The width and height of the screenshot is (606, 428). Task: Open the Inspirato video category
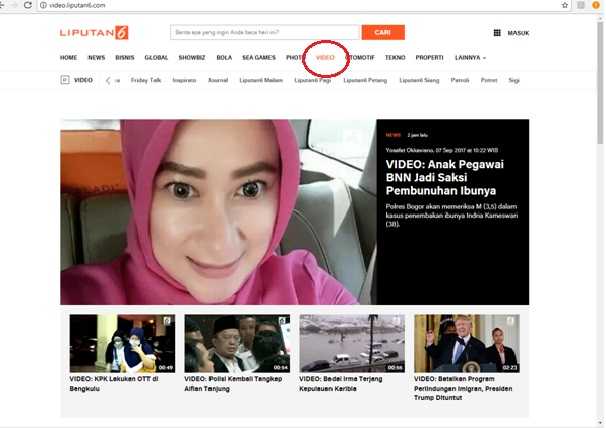coord(184,80)
